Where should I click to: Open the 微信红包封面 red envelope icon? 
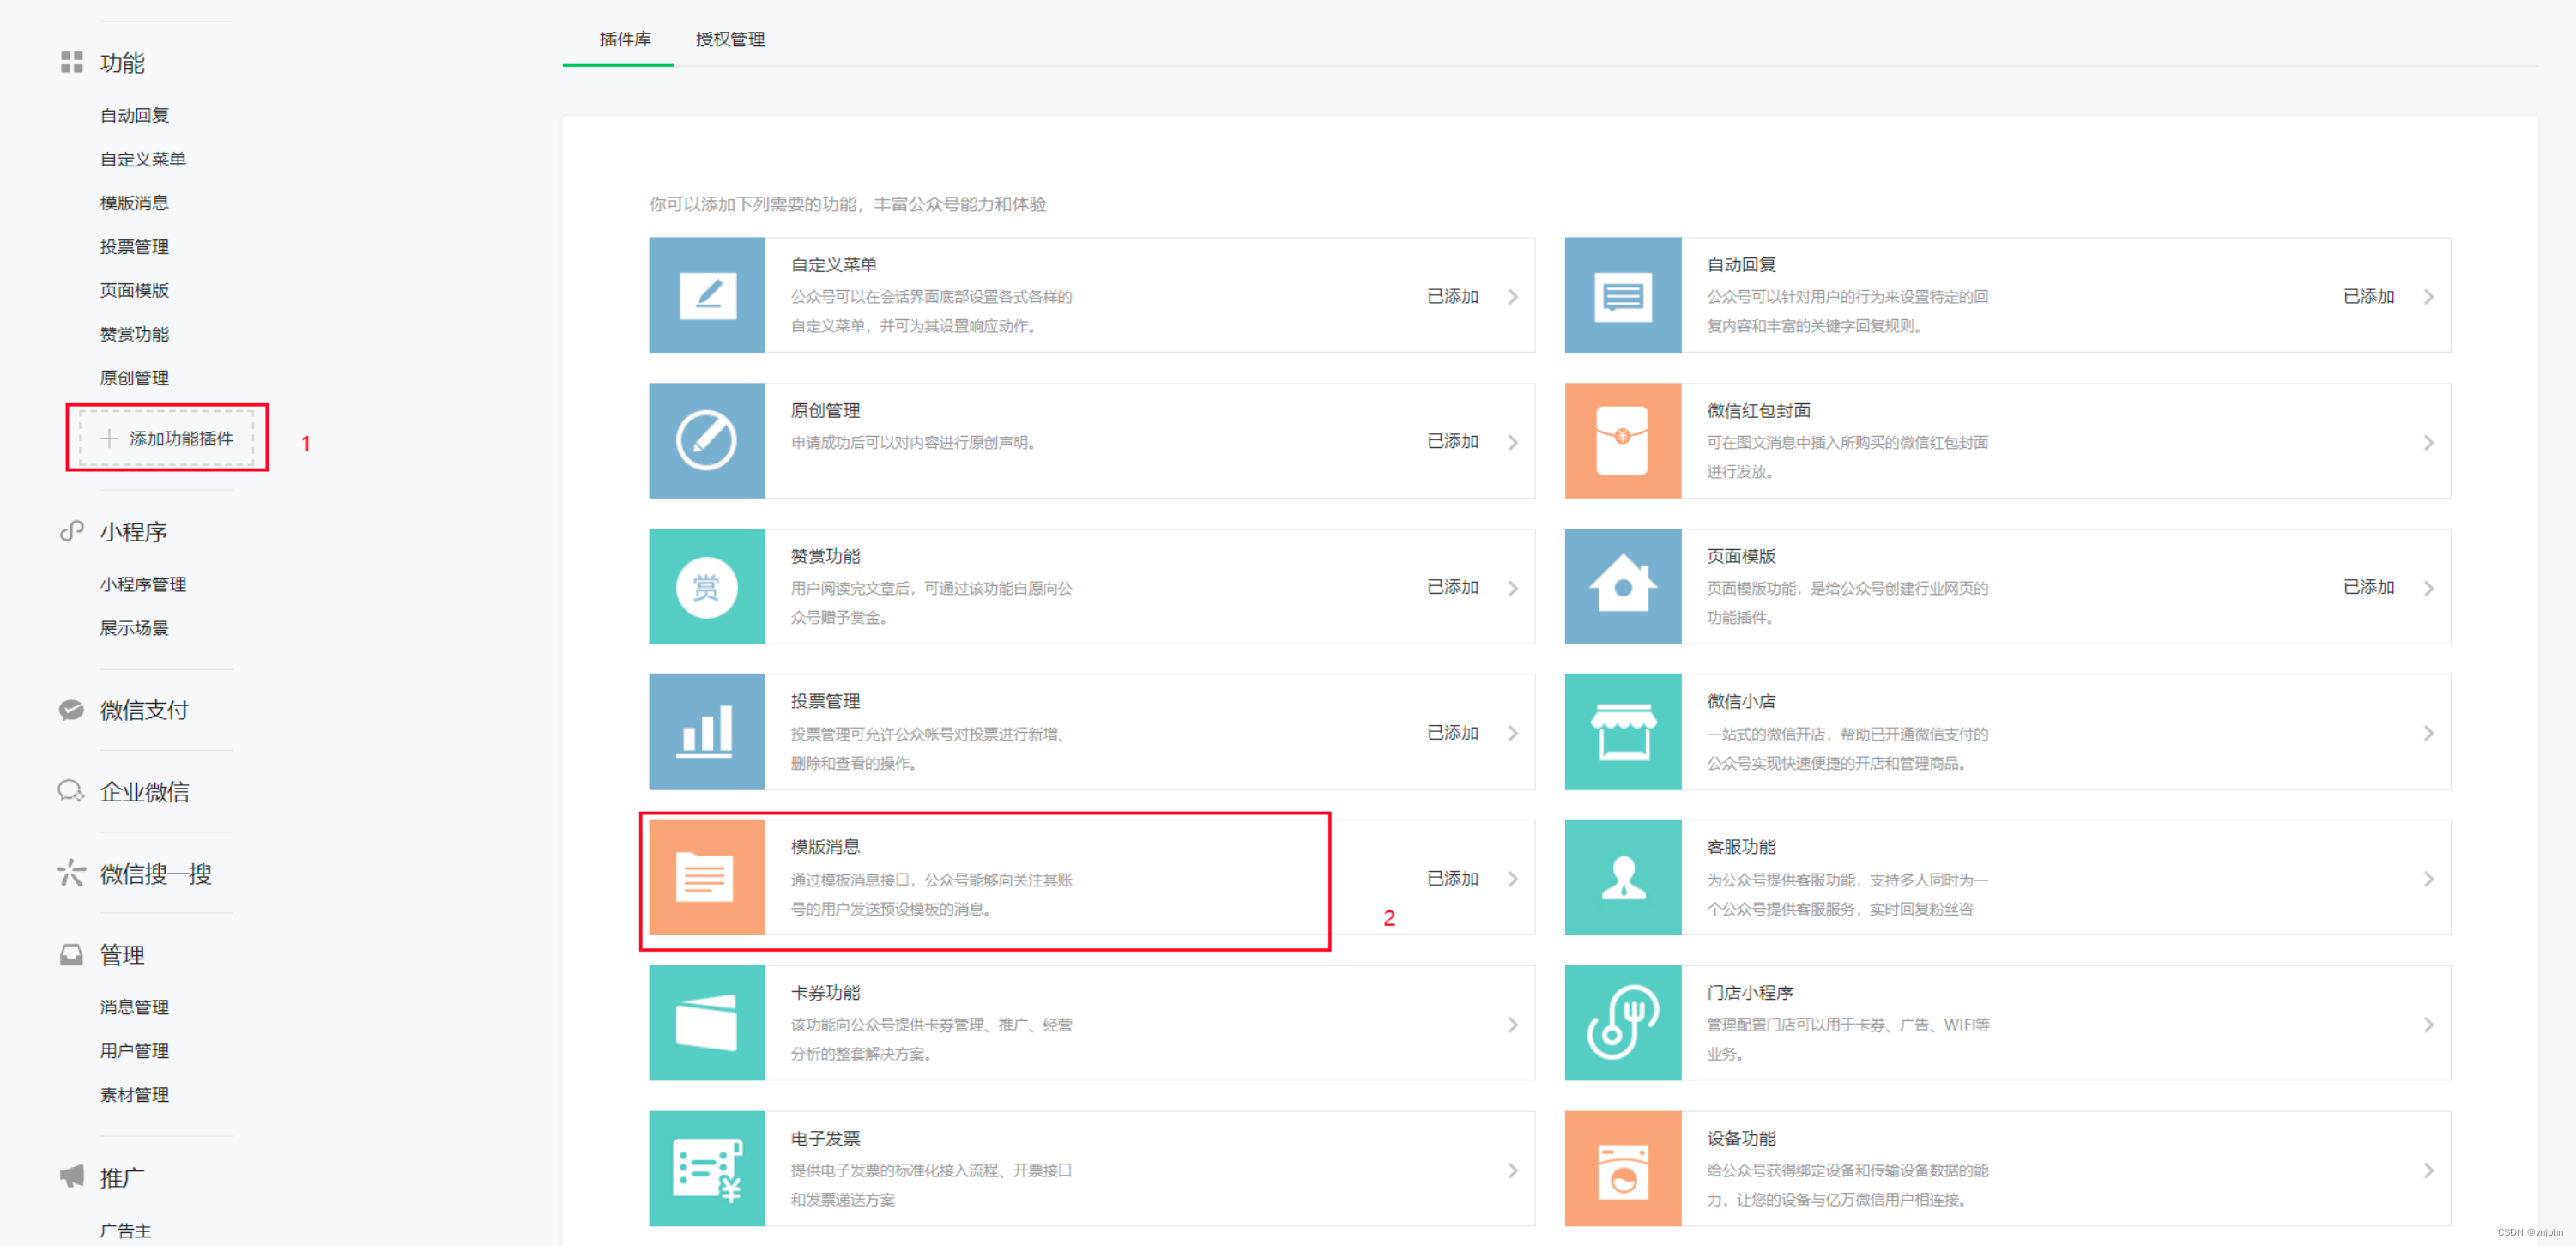[1622, 440]
